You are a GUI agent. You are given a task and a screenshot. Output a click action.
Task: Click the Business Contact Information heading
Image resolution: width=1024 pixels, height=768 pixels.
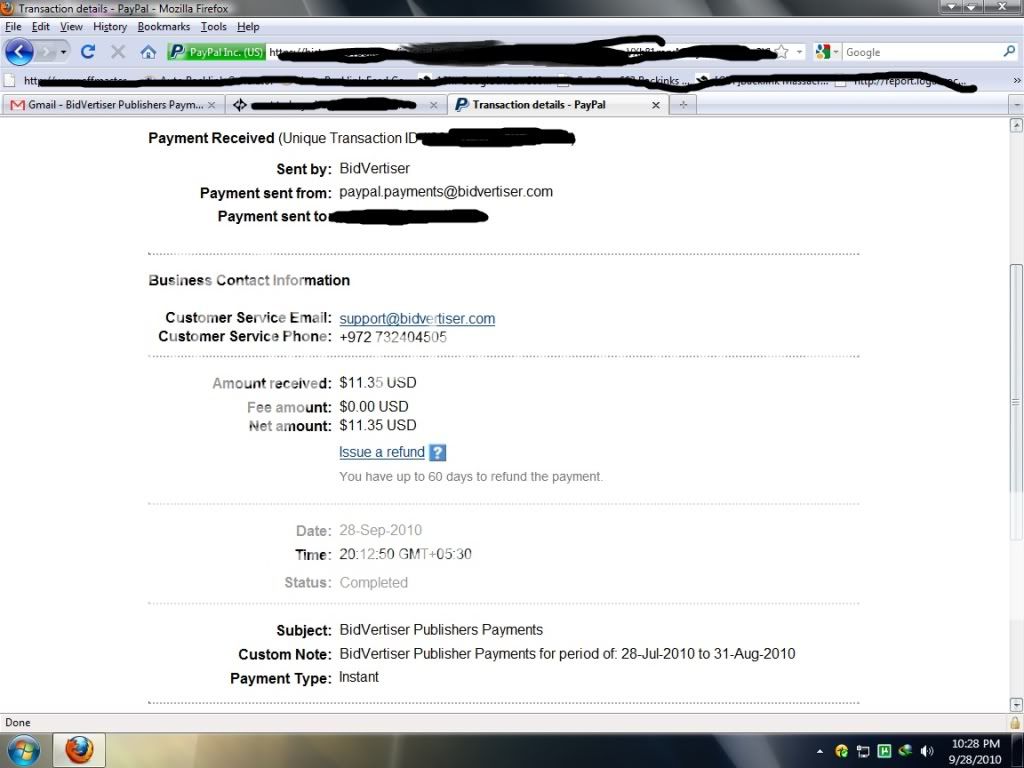pos(249,280)
